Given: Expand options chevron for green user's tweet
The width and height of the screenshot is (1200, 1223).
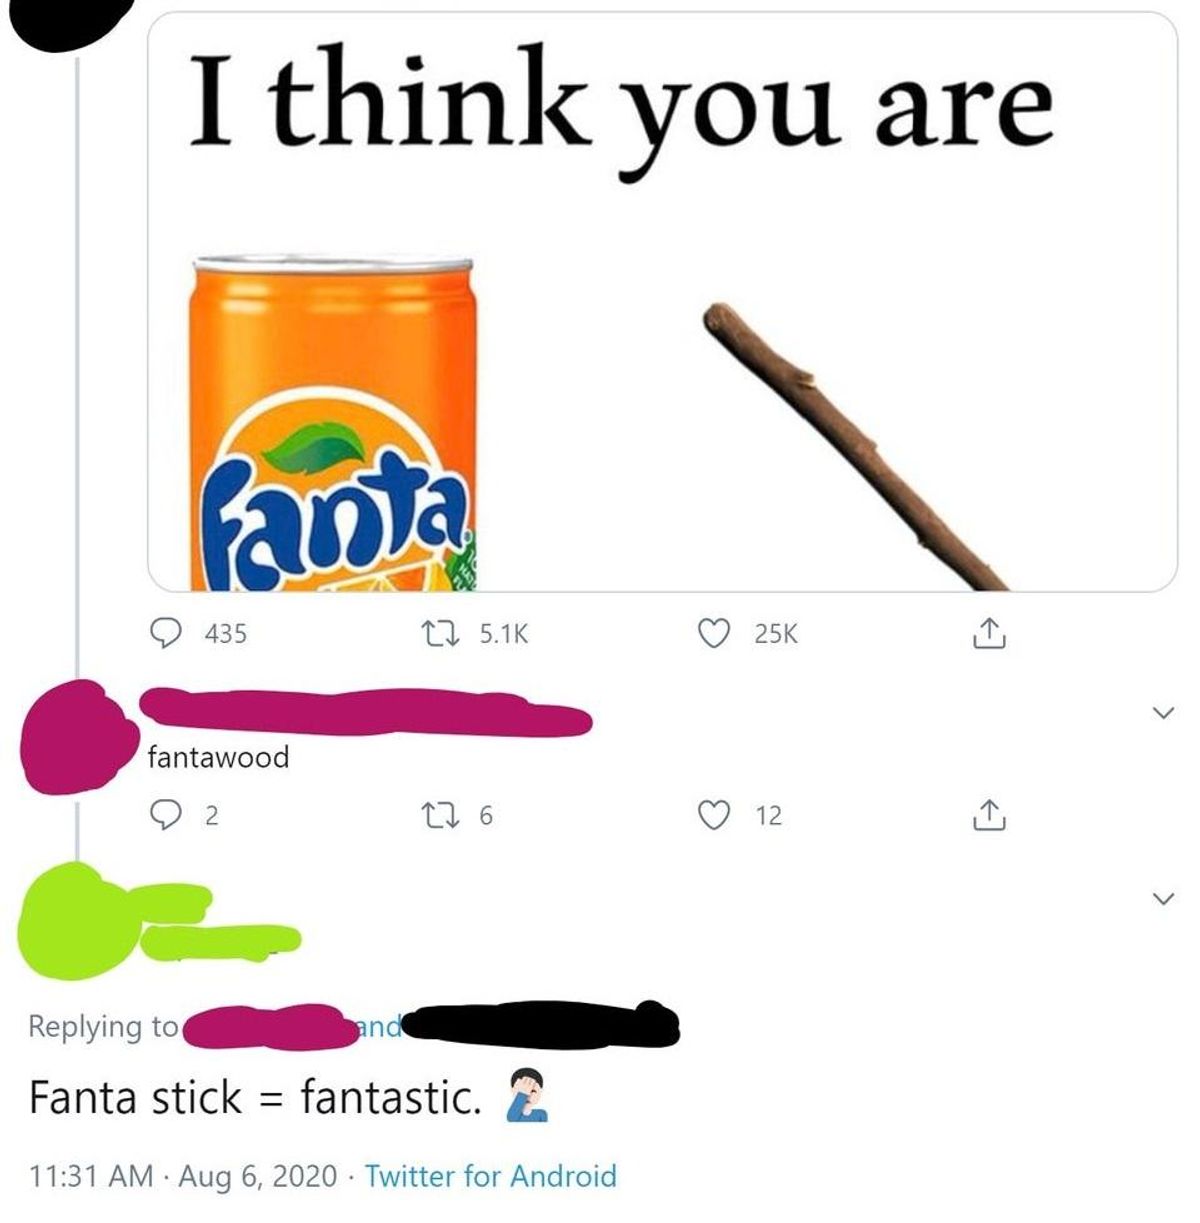Looking at the screenshot, I should (x=1161, y=896).
